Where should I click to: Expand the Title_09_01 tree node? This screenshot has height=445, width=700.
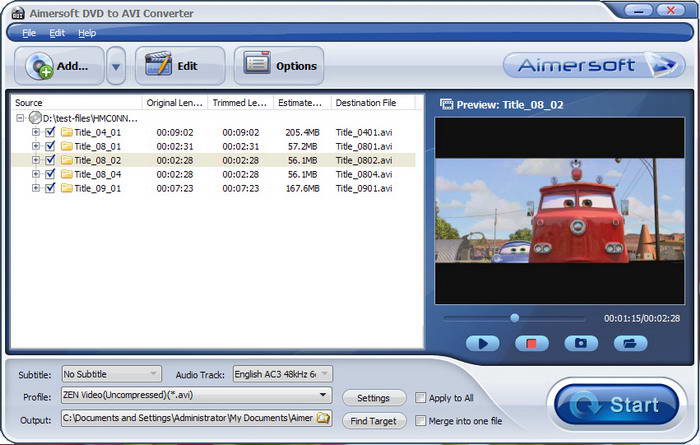point(36,188)
